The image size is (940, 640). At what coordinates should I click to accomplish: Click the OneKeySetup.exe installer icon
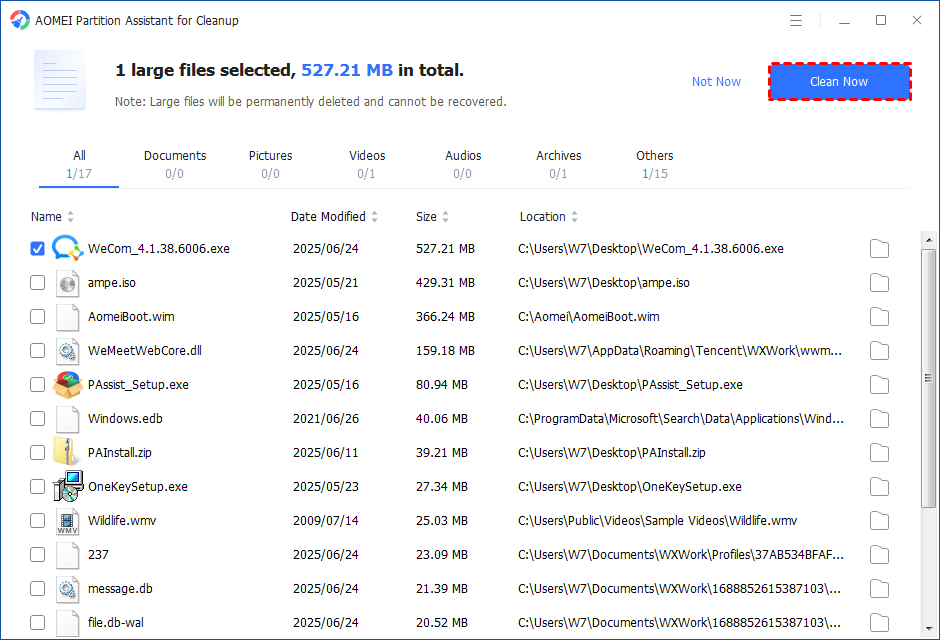[68, 486]
